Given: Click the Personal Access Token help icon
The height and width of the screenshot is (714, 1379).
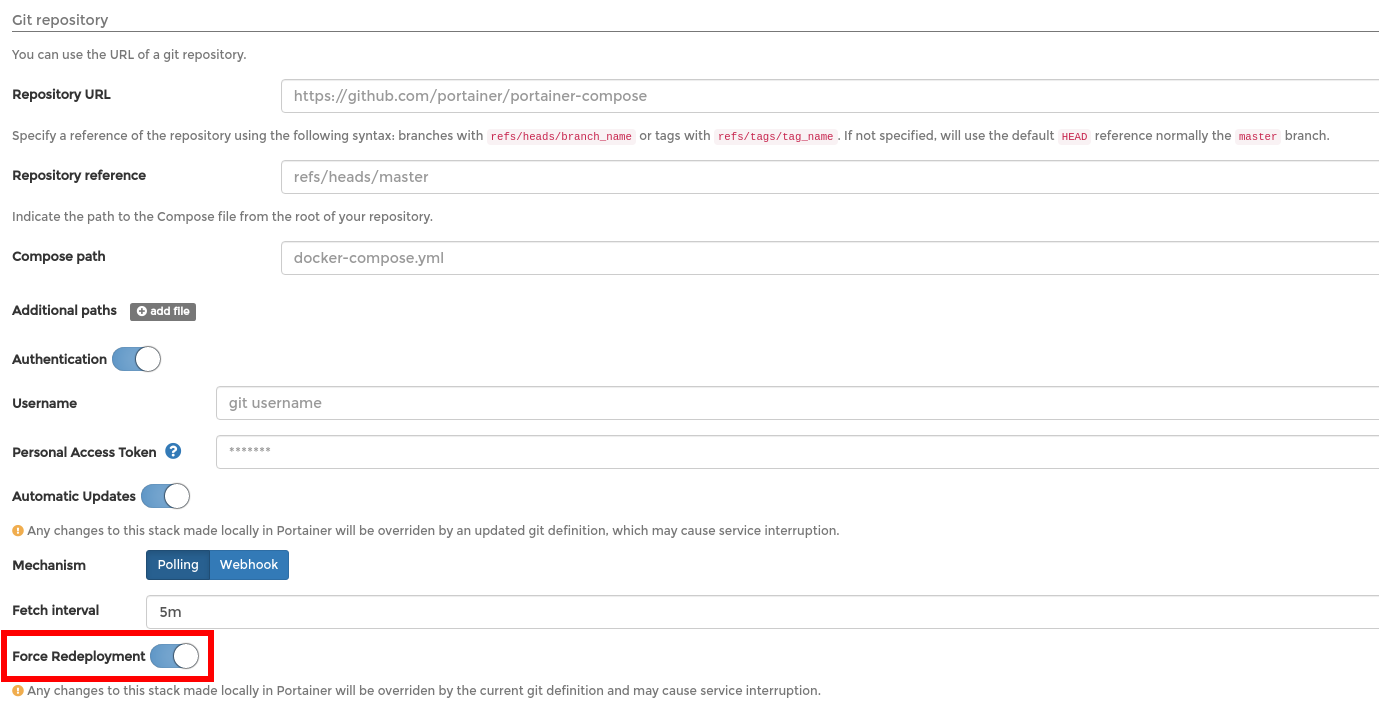Looking at the screenshot, I should 173,452.
